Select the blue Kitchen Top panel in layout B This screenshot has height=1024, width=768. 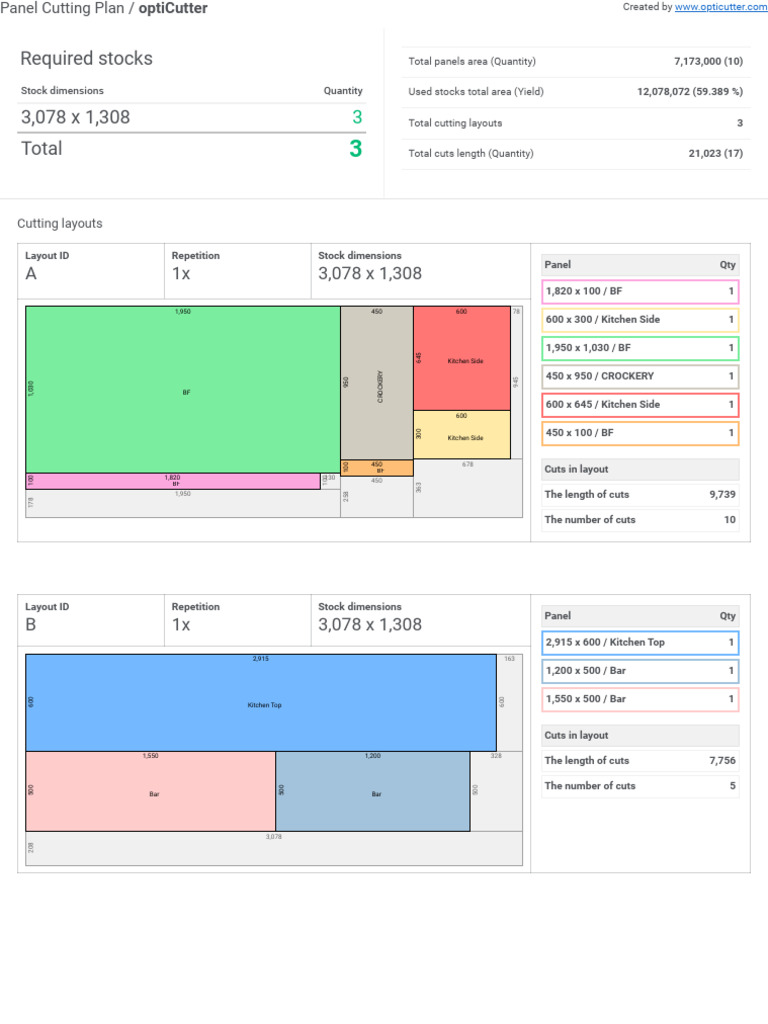(x=261, y=703)
